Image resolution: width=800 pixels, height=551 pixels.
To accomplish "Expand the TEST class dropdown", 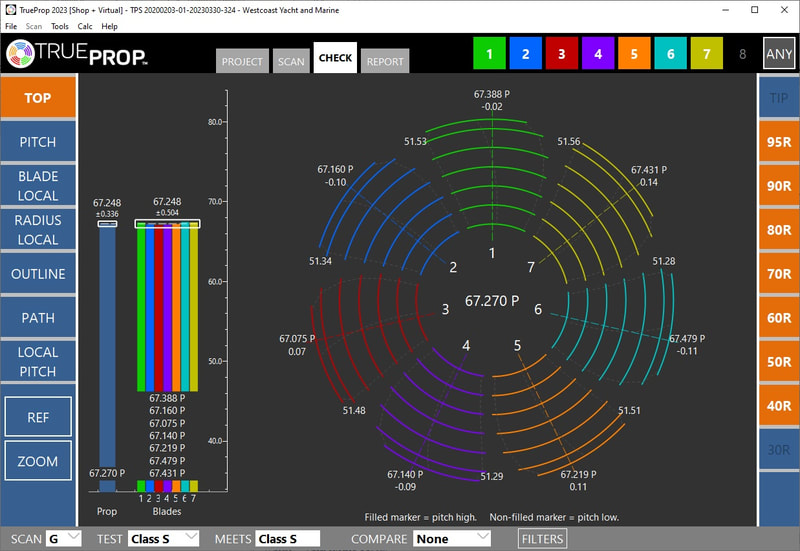I will coord(163,539).
